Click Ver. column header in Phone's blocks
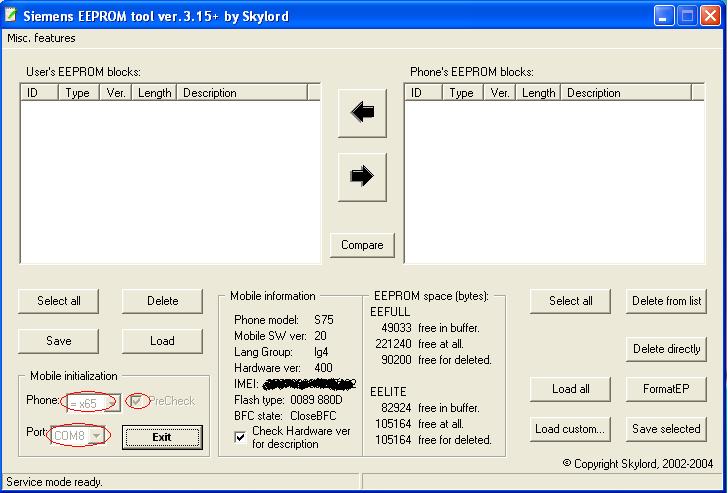 click(x=500, y=93)
